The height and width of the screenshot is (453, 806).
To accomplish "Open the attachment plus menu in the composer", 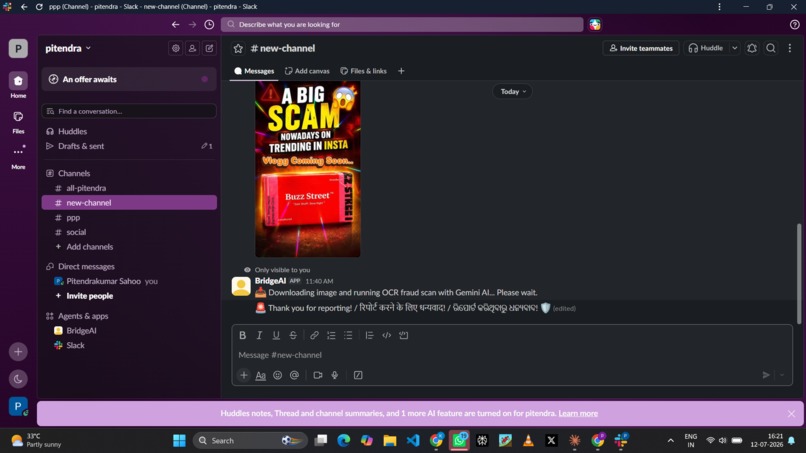I will click(244, 375).
